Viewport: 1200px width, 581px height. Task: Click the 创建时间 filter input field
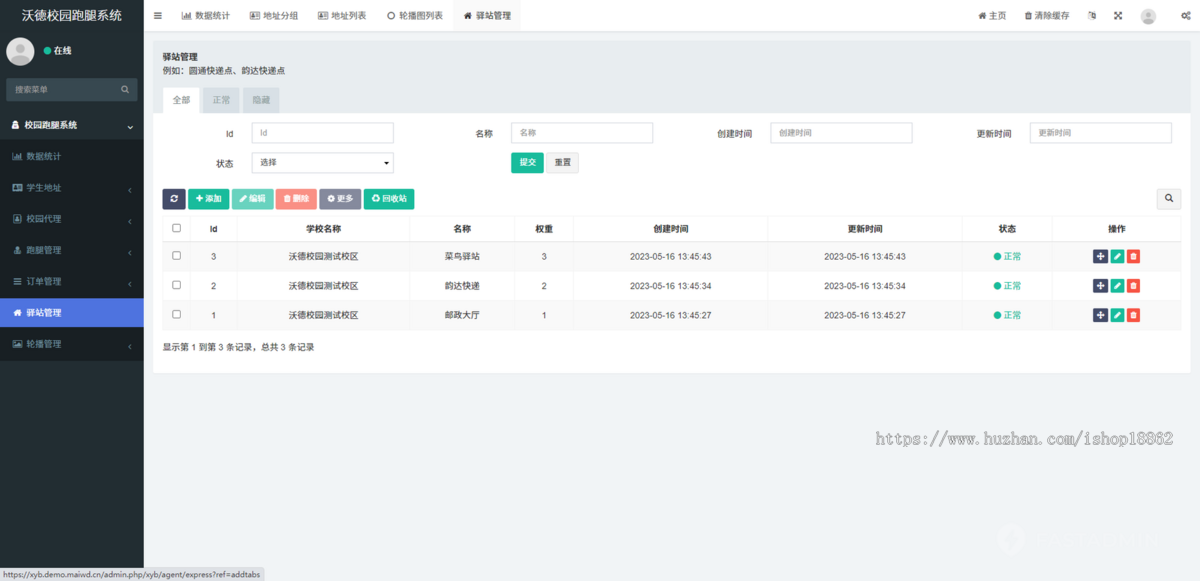click(840, 133)
